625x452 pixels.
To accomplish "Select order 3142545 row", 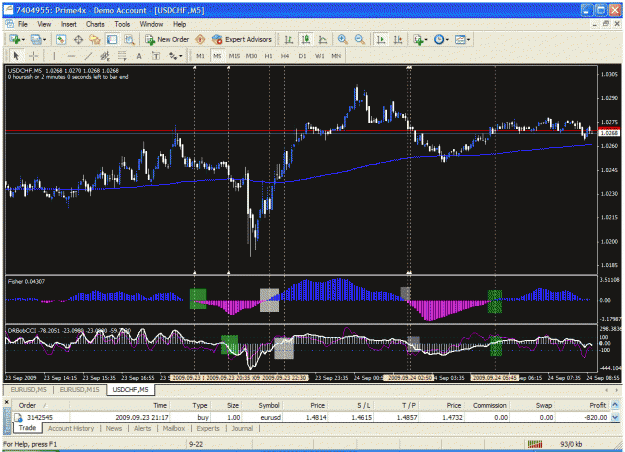I will coord(311,417).
